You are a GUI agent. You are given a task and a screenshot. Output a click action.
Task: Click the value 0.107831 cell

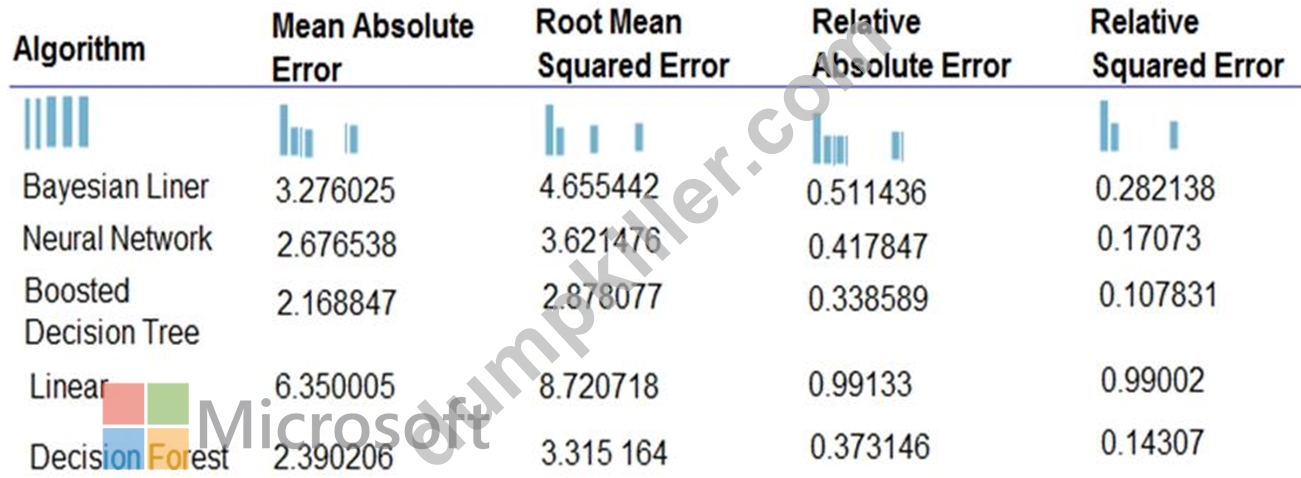(1158, 295)
